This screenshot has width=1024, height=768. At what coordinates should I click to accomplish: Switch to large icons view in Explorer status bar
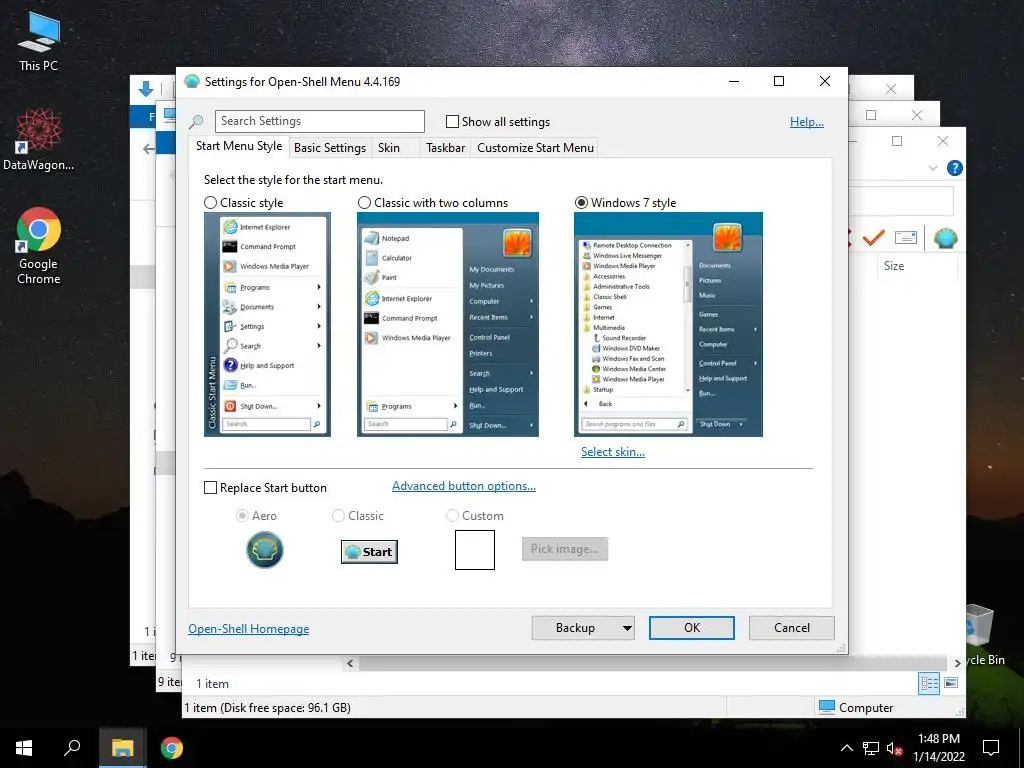click(951, 683)
